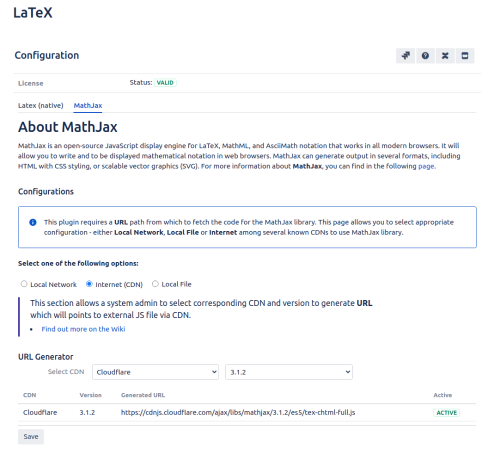488x450 pixels.
Task: Click the 'Configuration' page section heading
Action: point(47,55)
